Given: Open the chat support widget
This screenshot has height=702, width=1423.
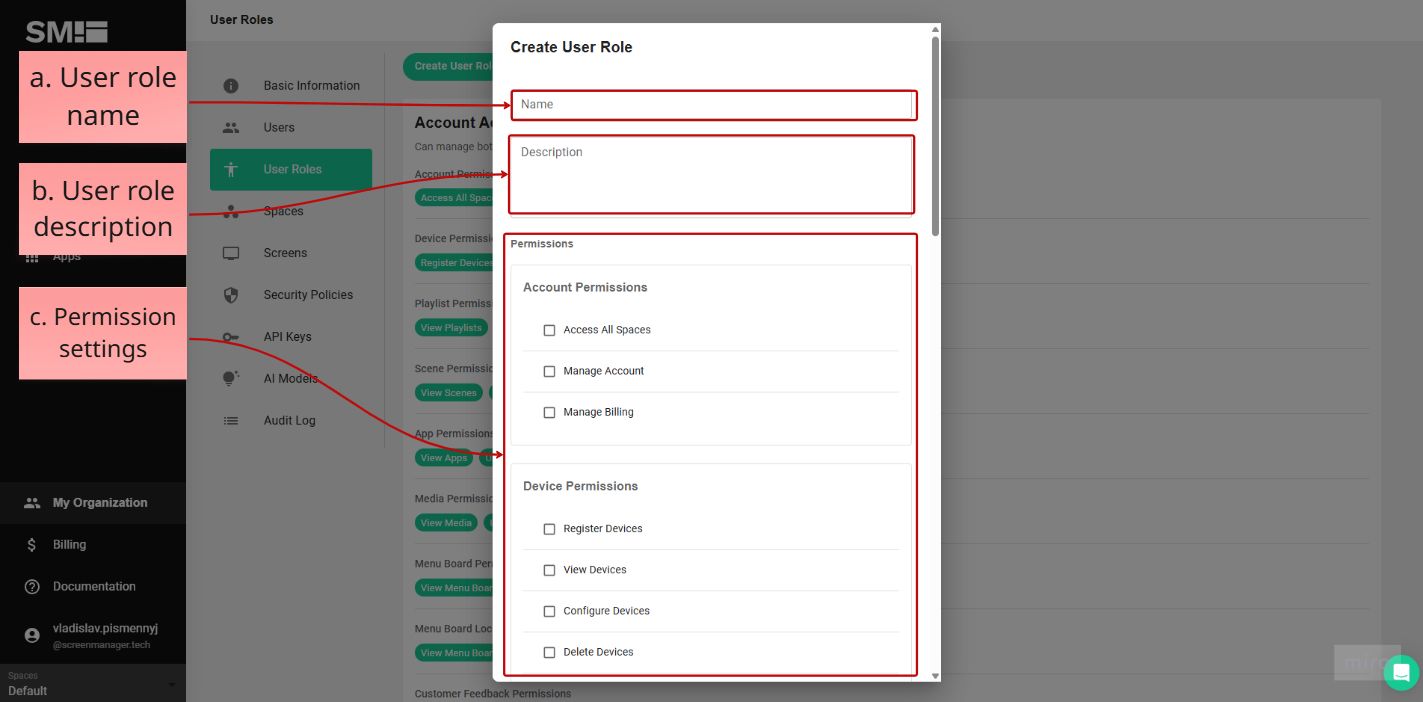Looking at the screenshot, I should 1401,672.
